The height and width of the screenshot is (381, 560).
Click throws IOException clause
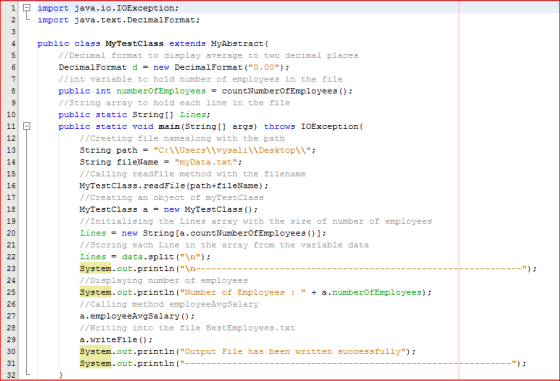[x=311, y=126]
